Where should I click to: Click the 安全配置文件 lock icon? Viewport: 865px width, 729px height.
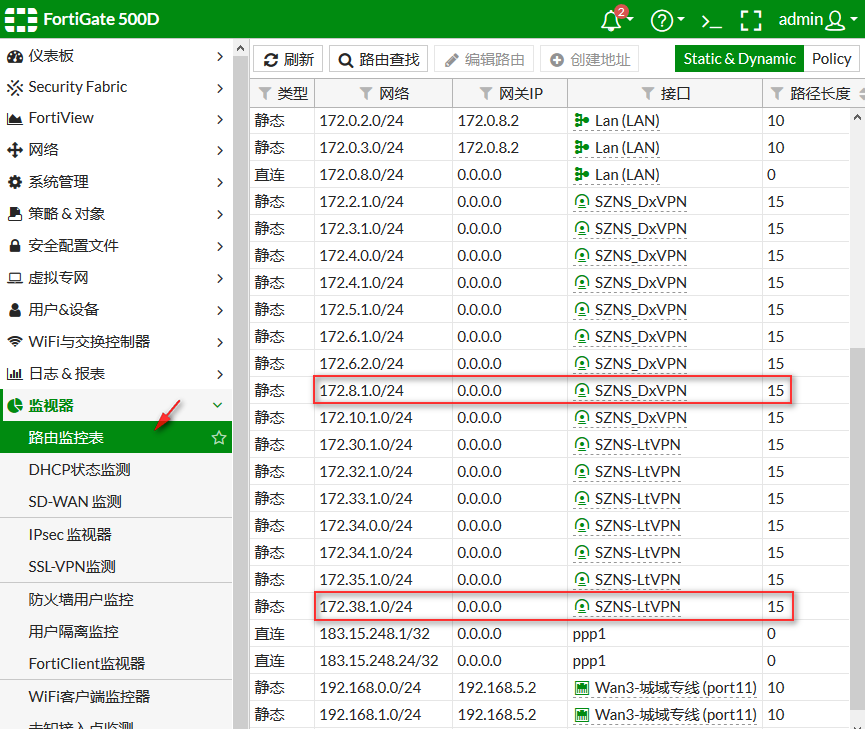pyautogui.click(x=15, y=246)
